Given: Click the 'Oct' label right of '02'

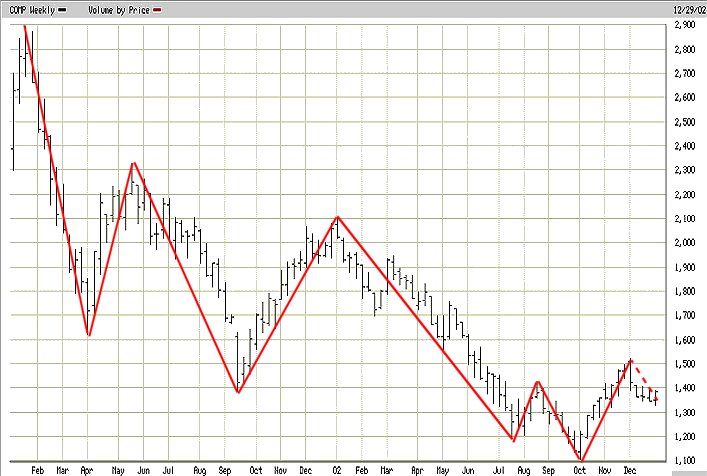Looking at the screenshot, I should pyautogui.click(x=579, y=470).
